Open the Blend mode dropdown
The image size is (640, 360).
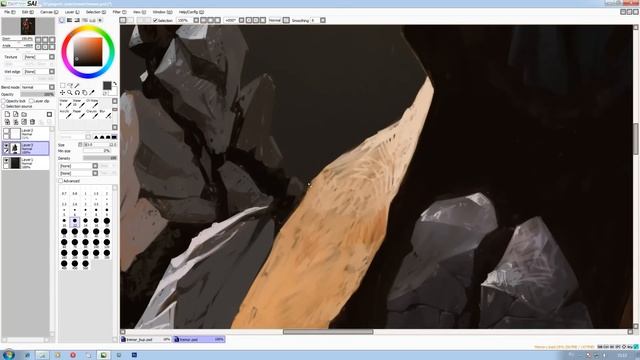pos(38,87)
